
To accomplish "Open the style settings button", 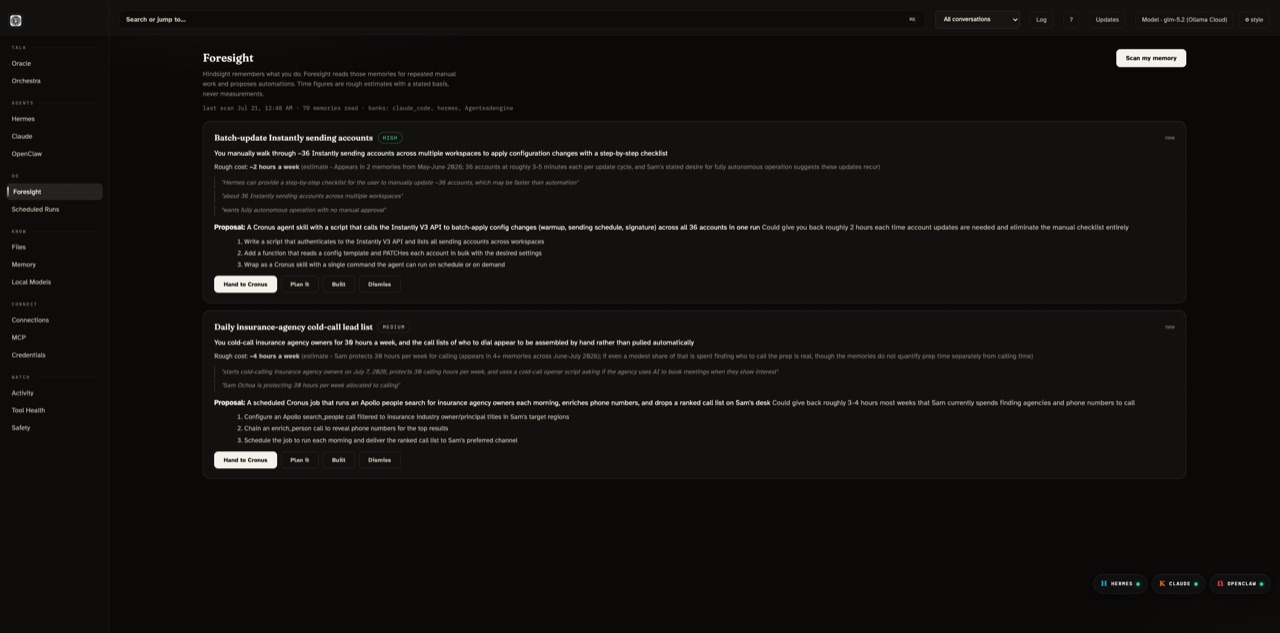I will point(1254,19).
